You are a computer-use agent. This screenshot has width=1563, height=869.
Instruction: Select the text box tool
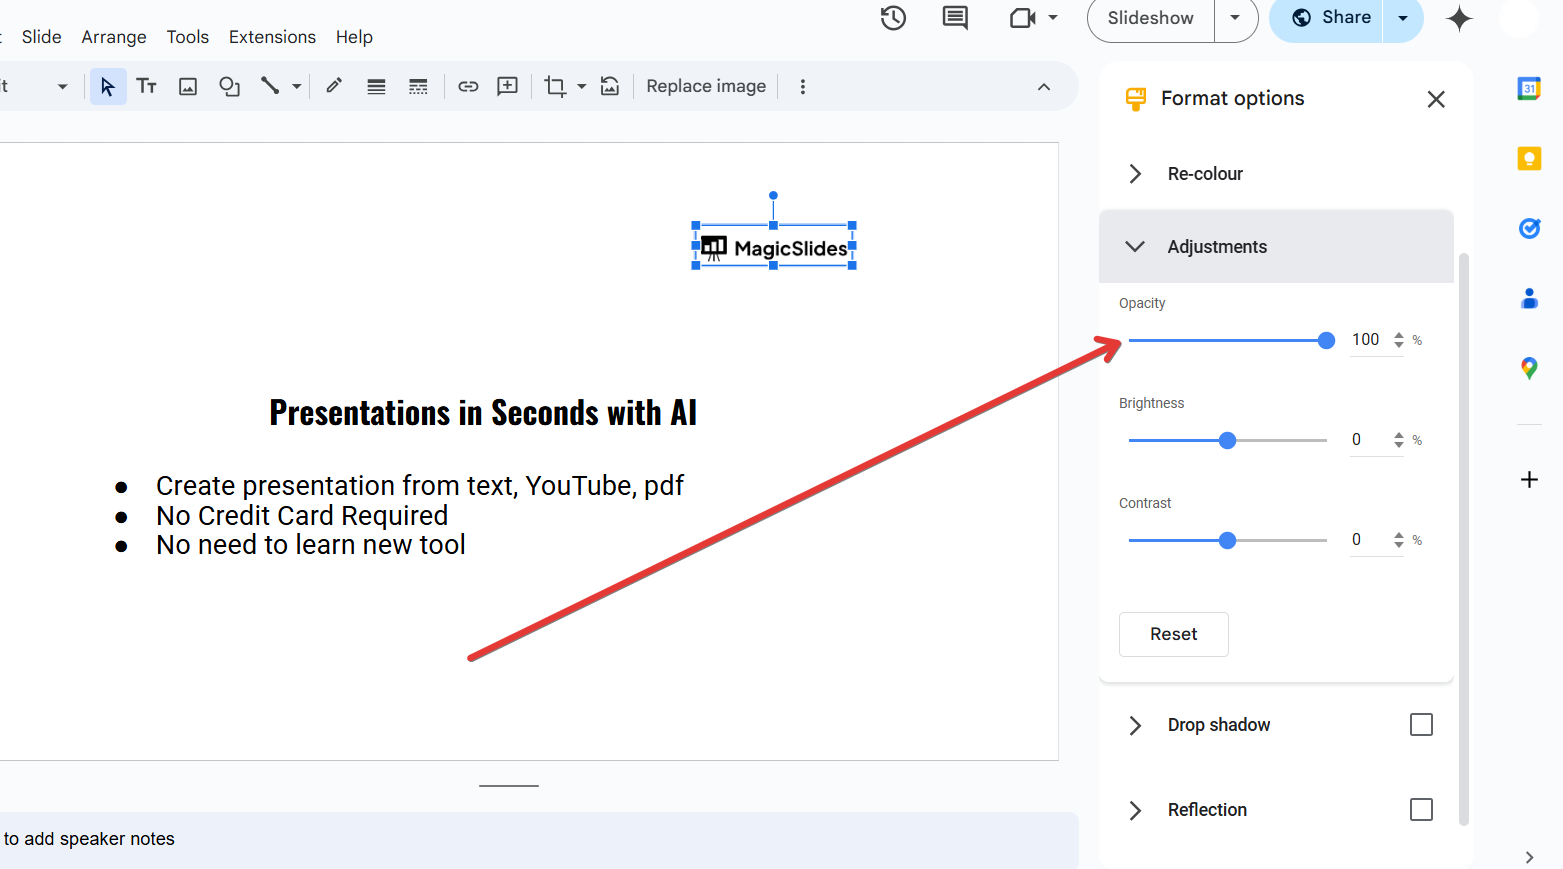point(147,87)
